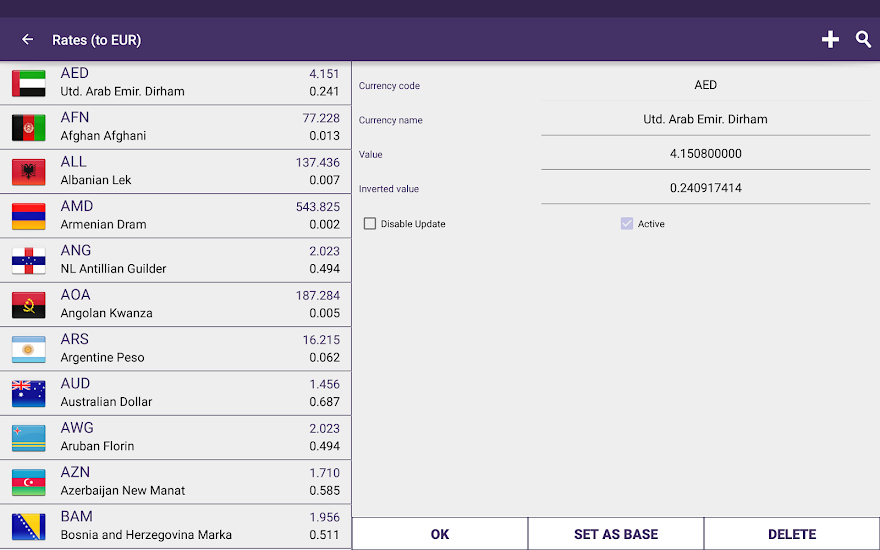This screenshot has height=550, width=880.
Task: Toggle the Active checkbox
Action: (x=627, y=224)
